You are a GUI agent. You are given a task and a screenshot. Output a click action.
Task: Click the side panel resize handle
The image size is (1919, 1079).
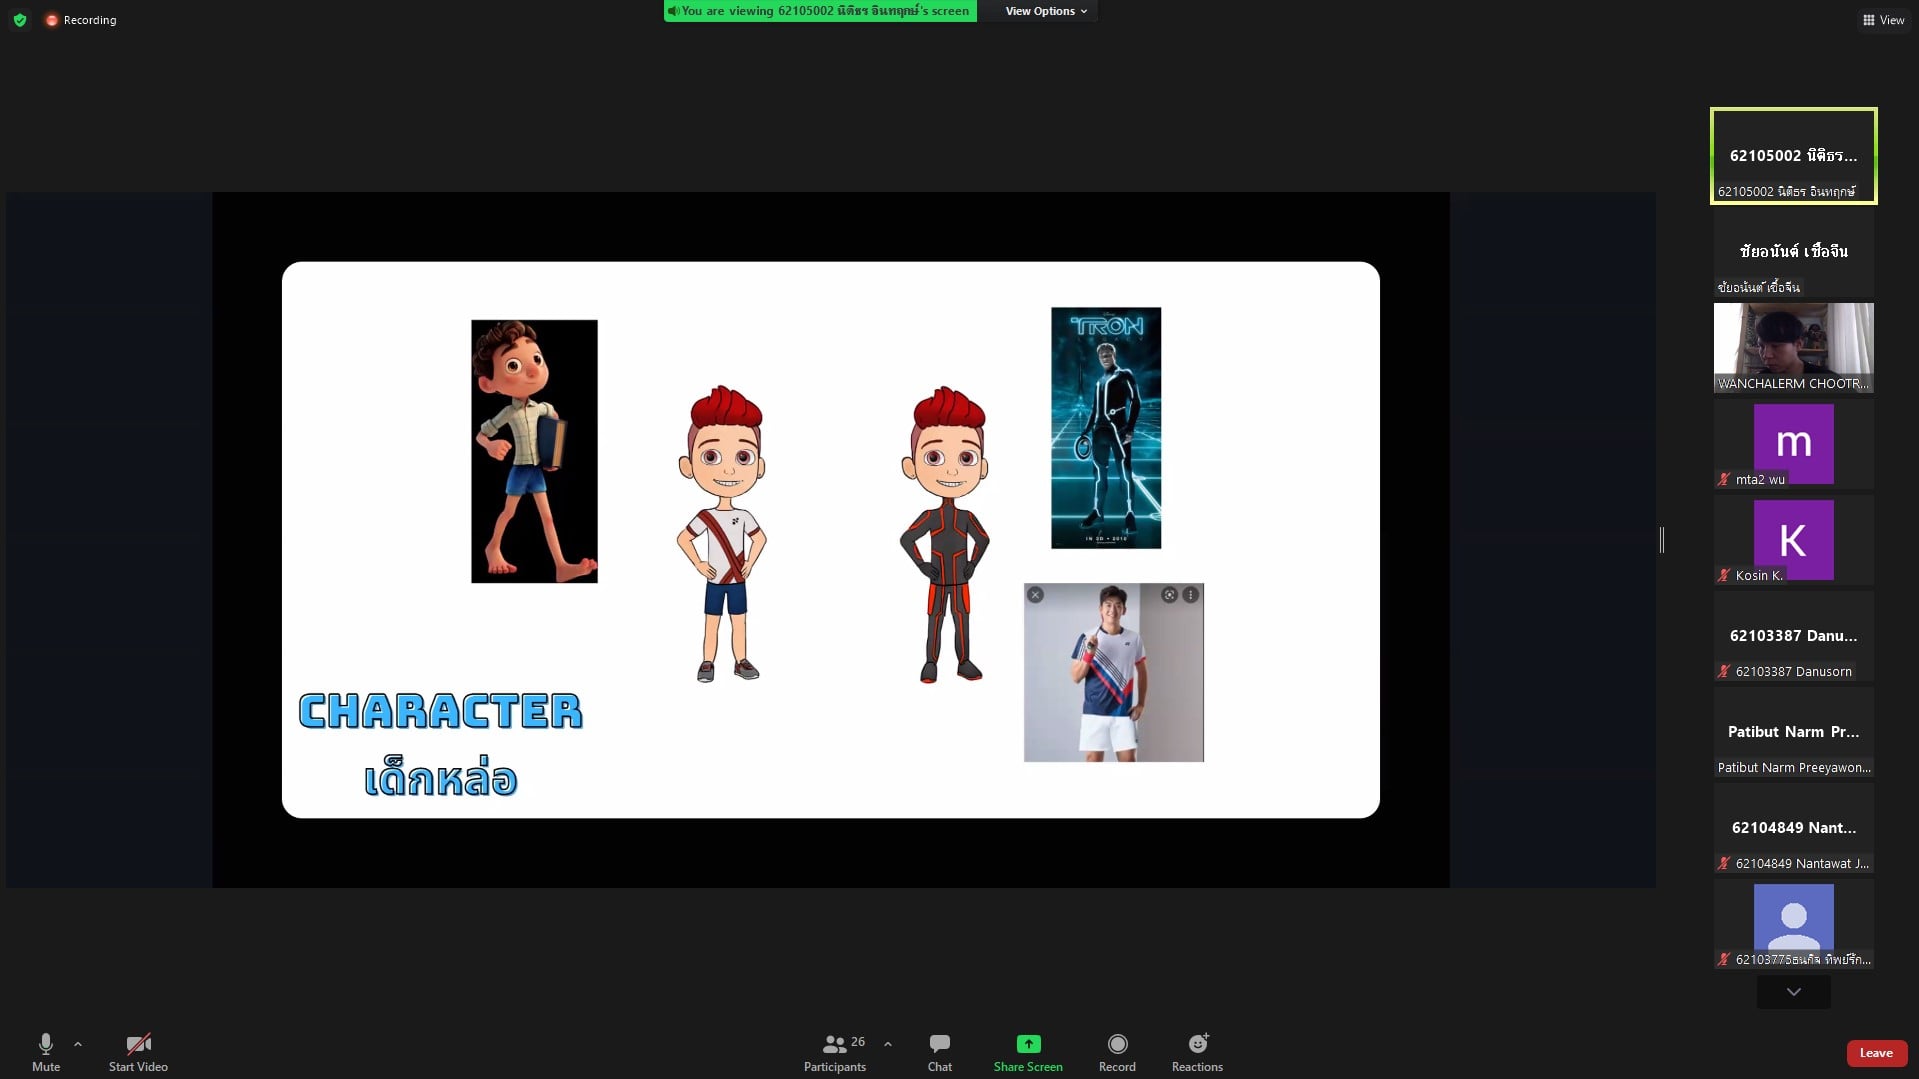pyautogui.click(x=1662, y=540)
